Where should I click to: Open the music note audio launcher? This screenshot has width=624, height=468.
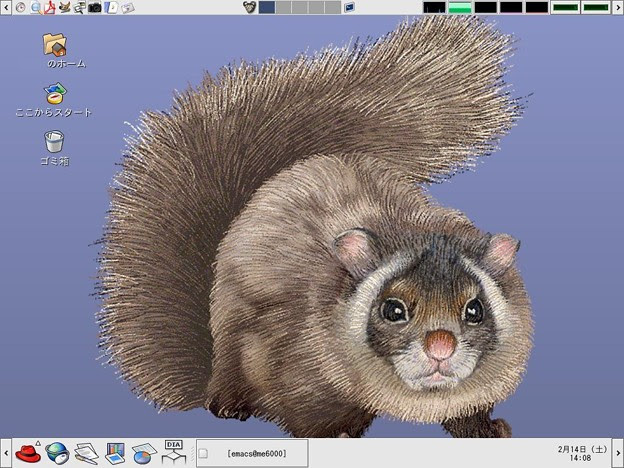coord(111,7)
